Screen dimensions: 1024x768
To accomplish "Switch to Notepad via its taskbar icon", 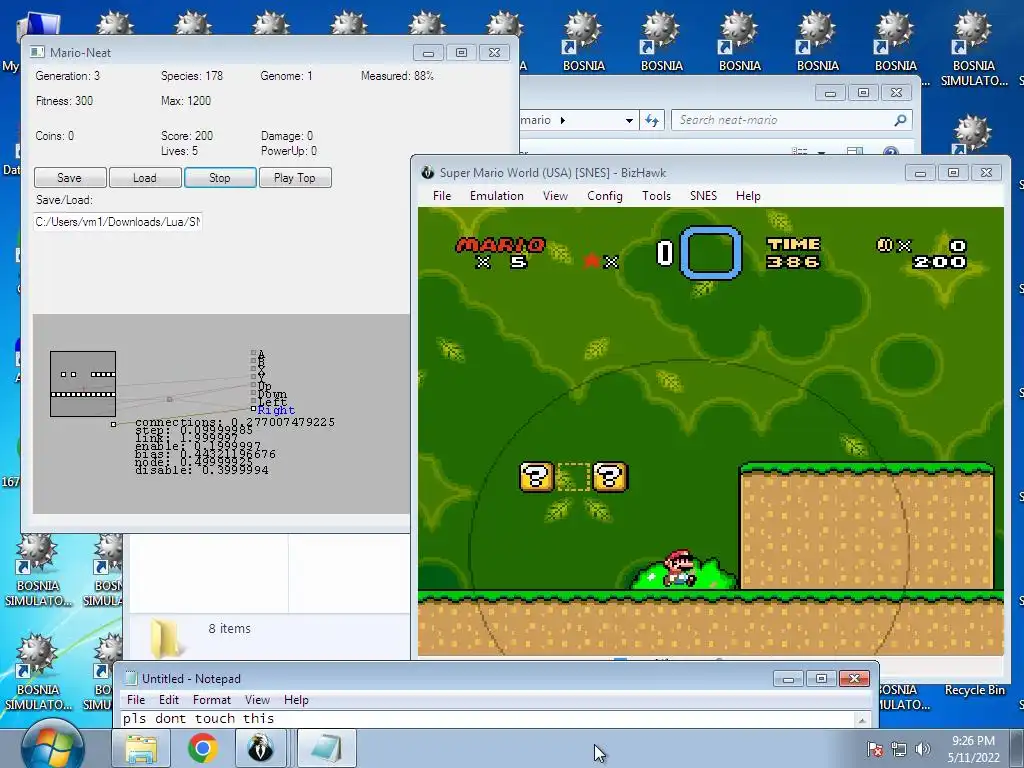I will [x=327, y=748].
